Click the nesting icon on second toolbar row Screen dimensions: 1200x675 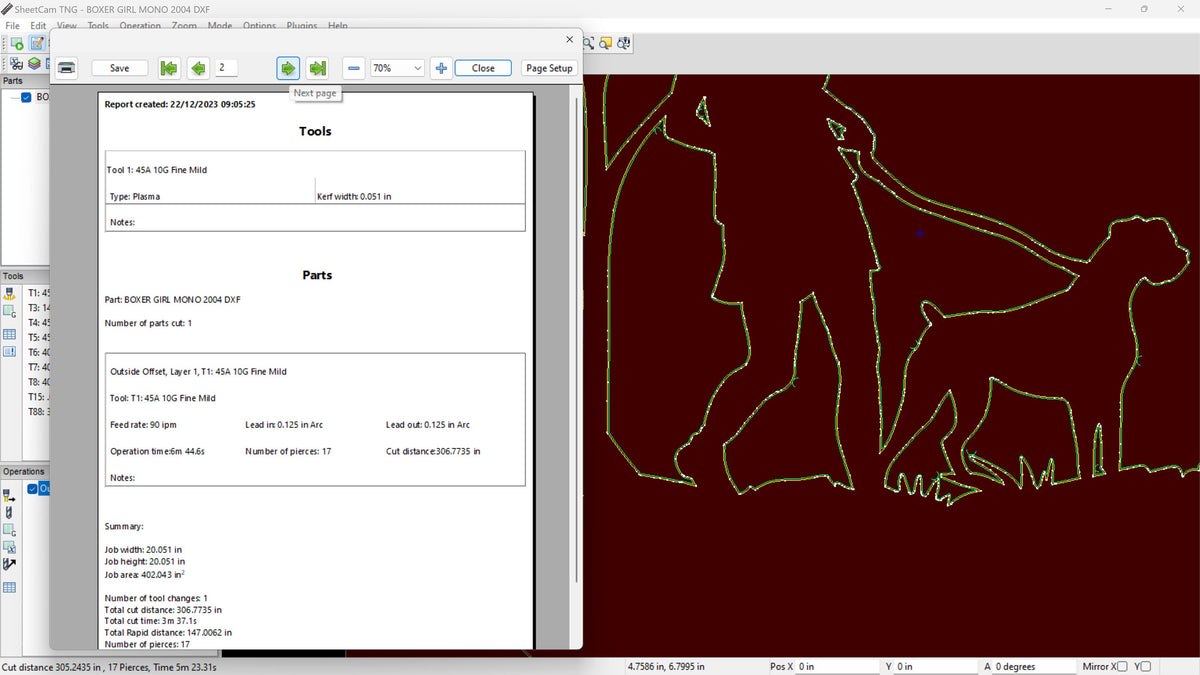point(17,64)
